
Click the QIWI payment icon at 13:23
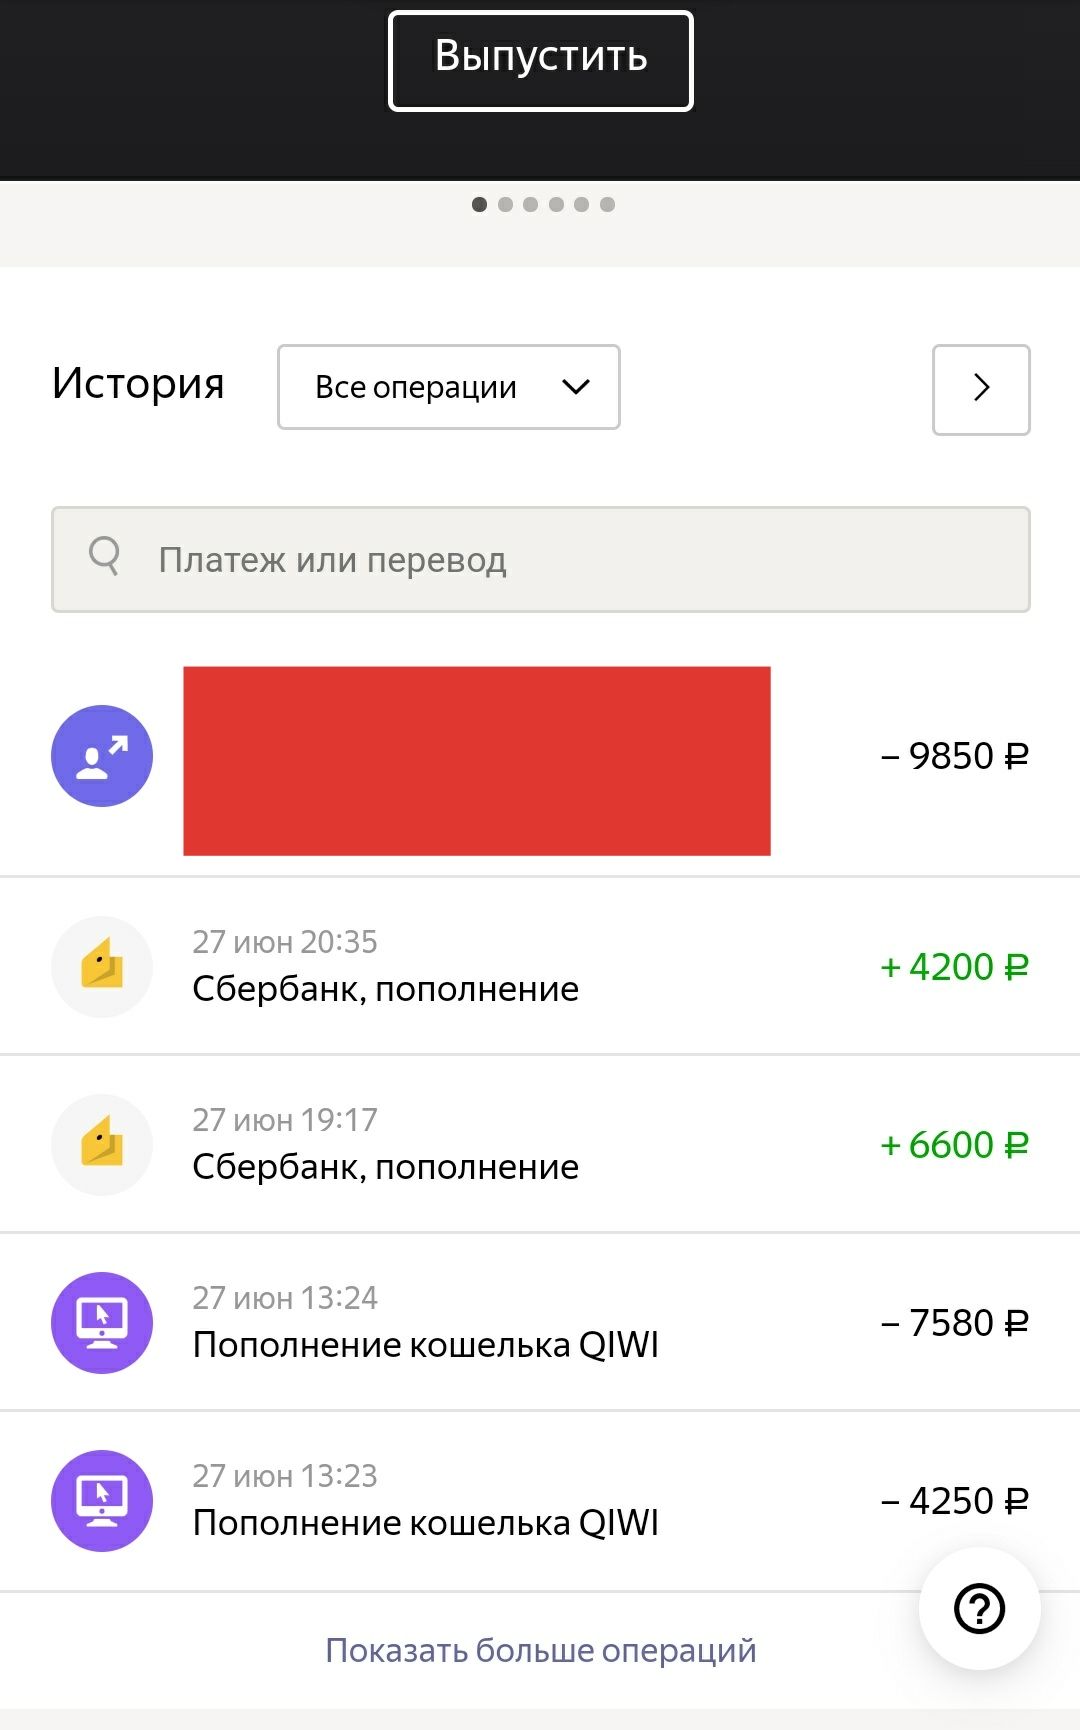[x=102, y=1501]
